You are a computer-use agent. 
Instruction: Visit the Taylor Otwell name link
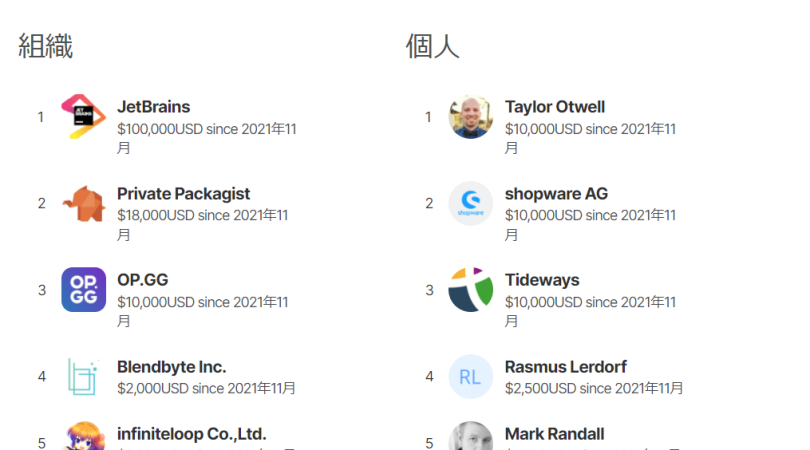(x=555, y=107)
